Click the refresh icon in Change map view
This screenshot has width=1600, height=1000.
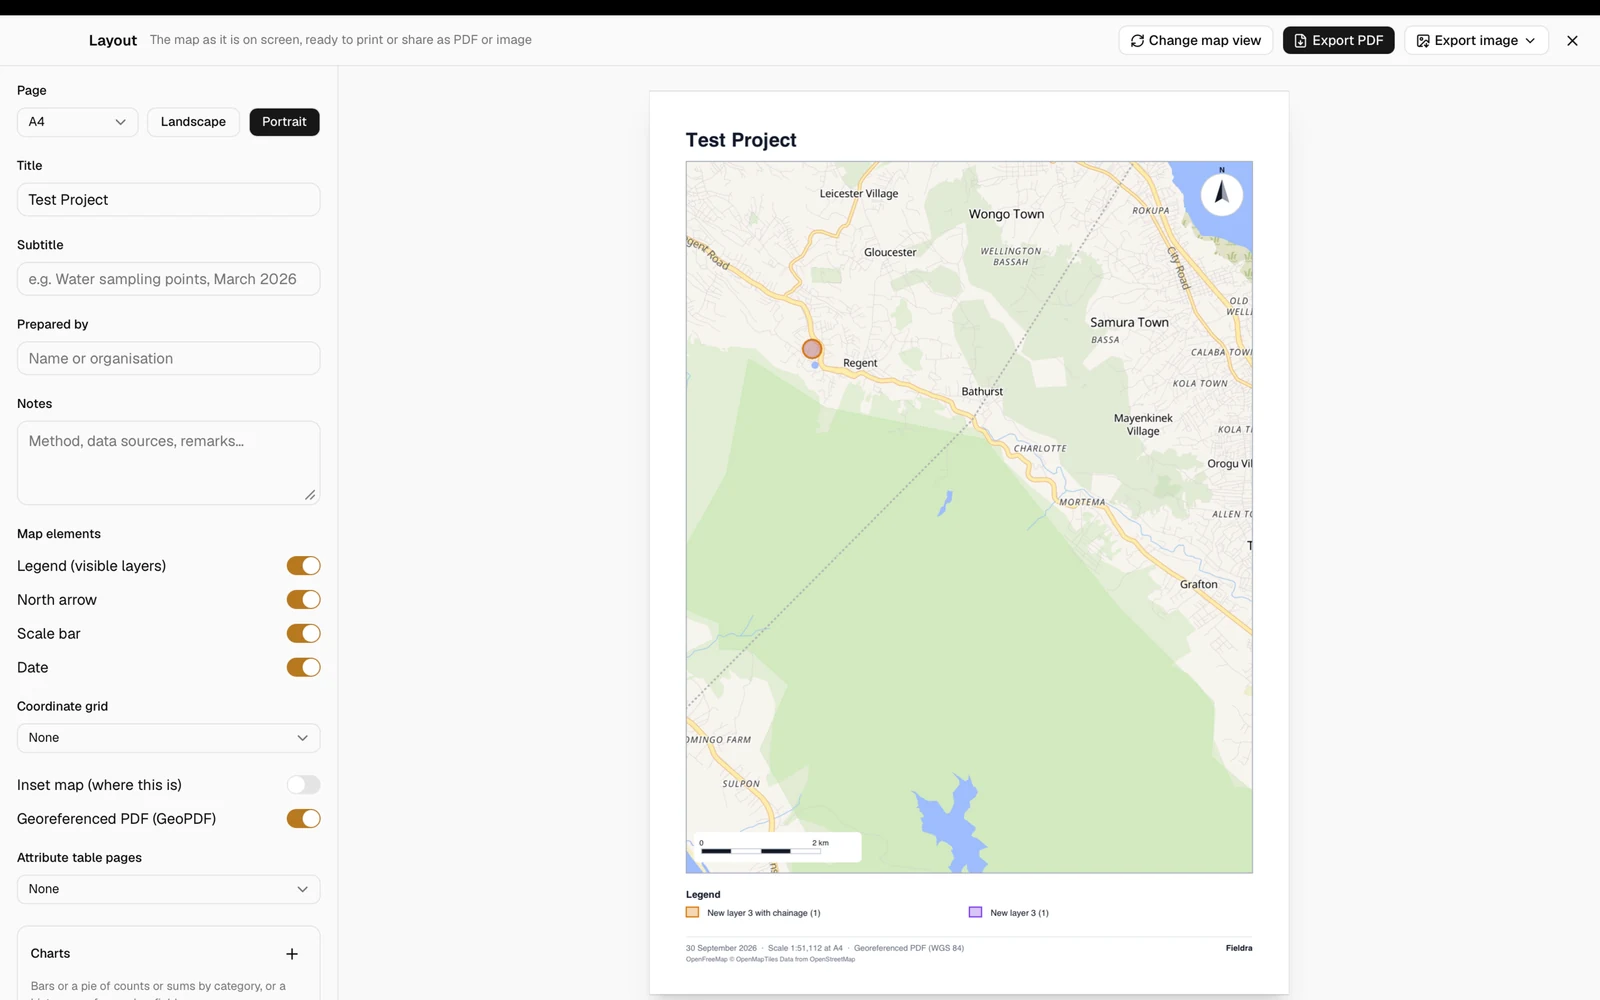[x=1137, y=41]
